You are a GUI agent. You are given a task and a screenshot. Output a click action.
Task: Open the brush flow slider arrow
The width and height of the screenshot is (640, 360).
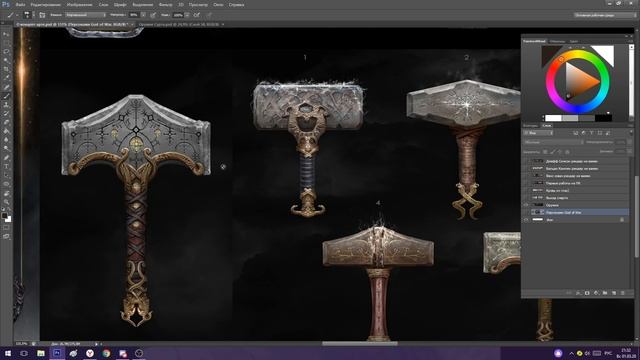(187, 15)
